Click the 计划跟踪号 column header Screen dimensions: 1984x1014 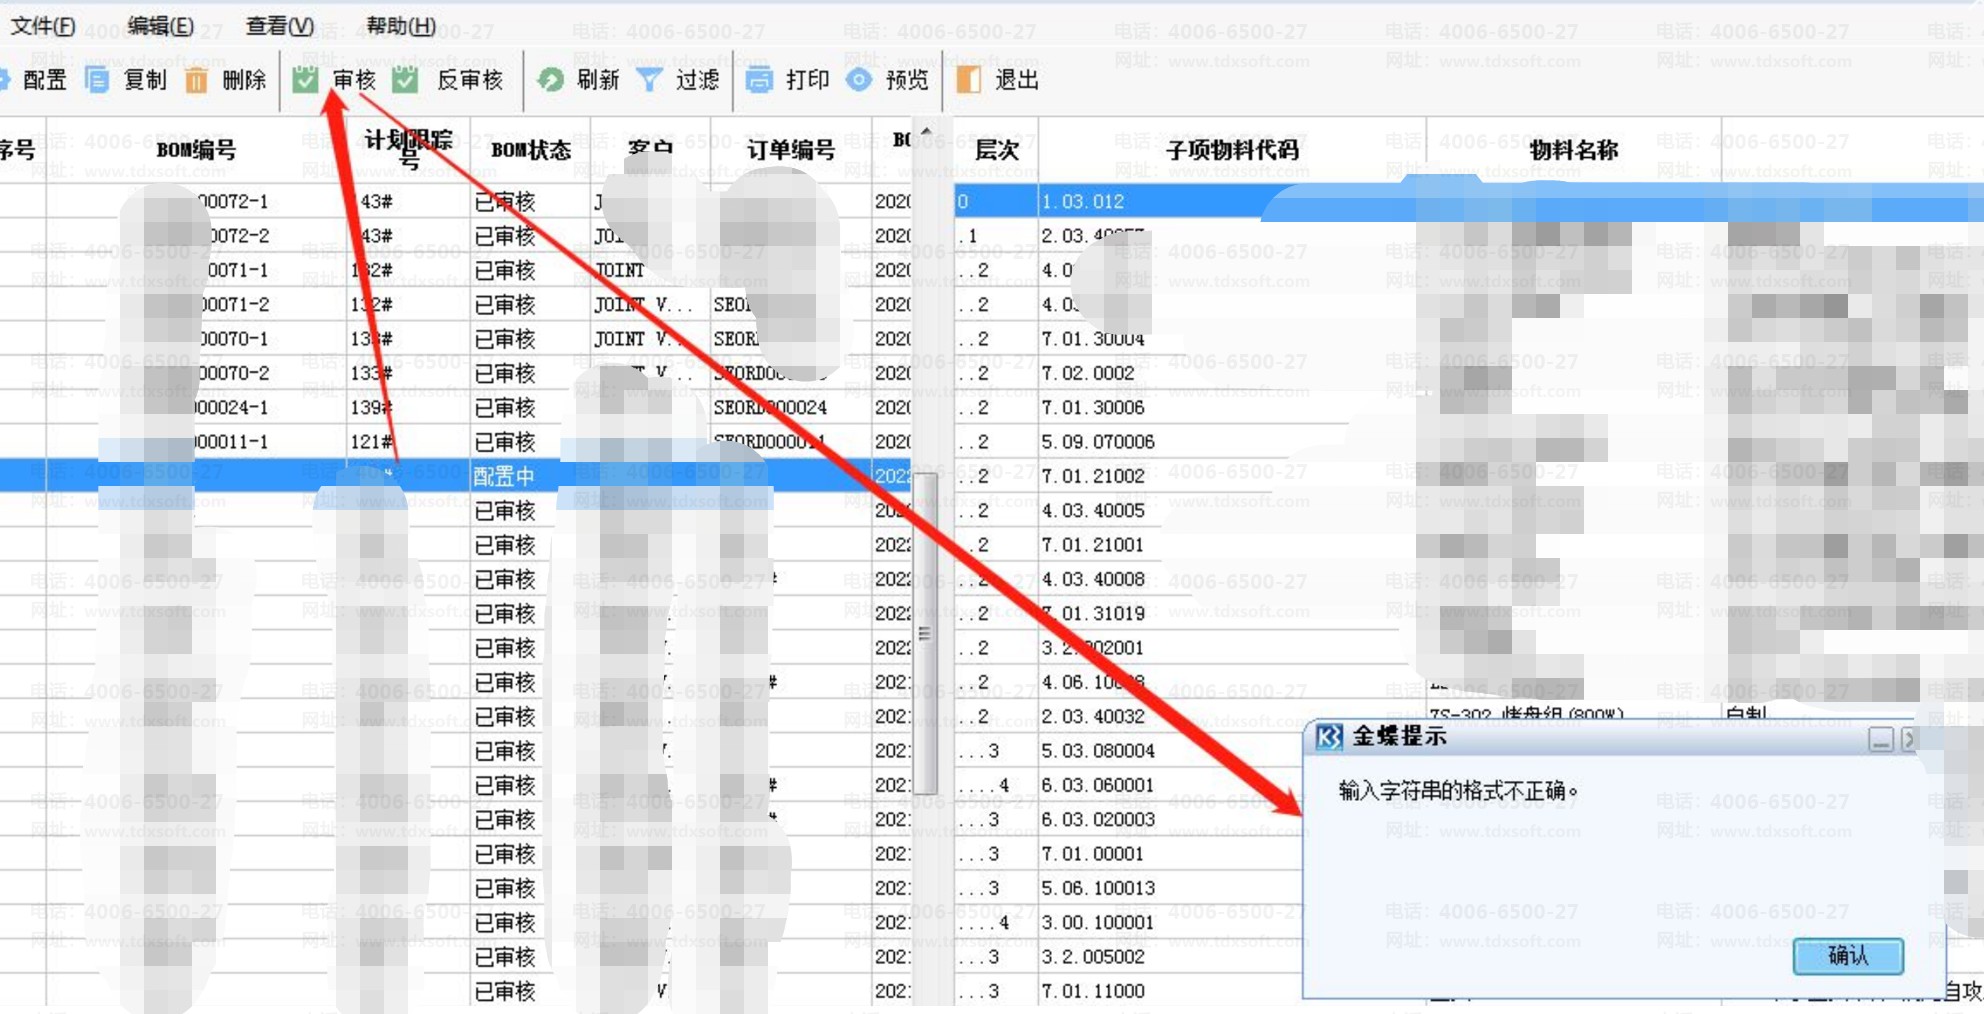pos(408,150)
